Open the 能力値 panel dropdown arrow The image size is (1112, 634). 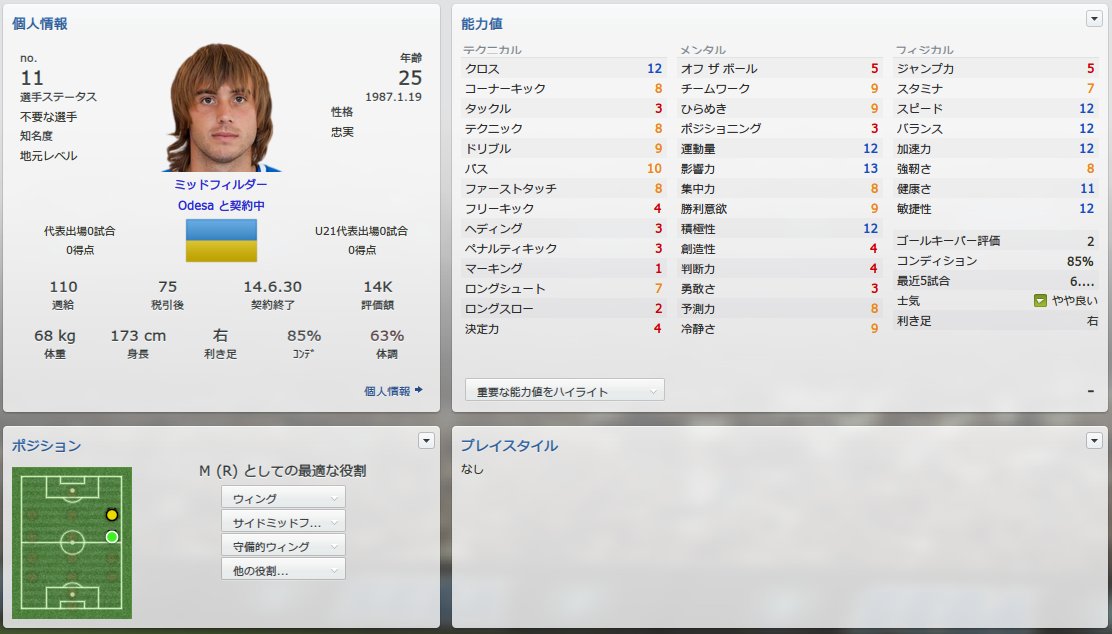click(x=1094, y=19)
